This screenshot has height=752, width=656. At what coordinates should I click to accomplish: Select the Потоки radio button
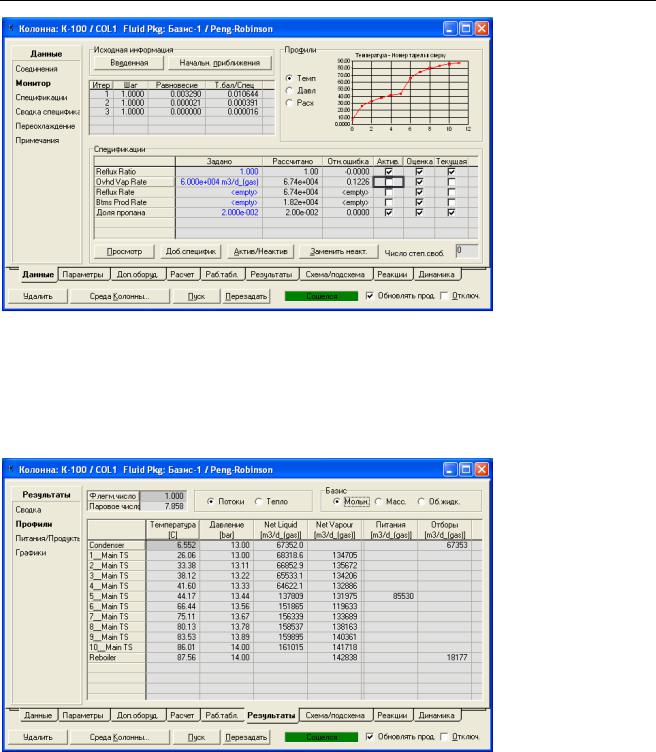point(211,501)
